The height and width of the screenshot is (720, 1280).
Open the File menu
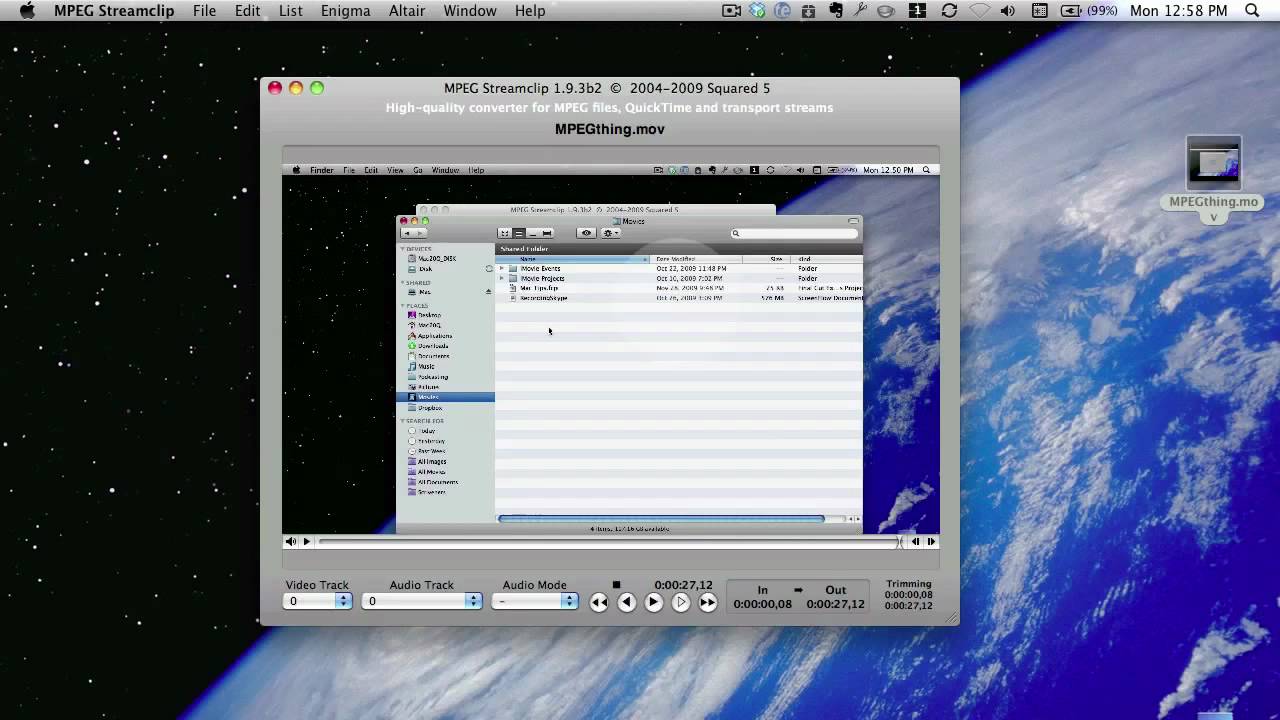(x=204, y=11)
